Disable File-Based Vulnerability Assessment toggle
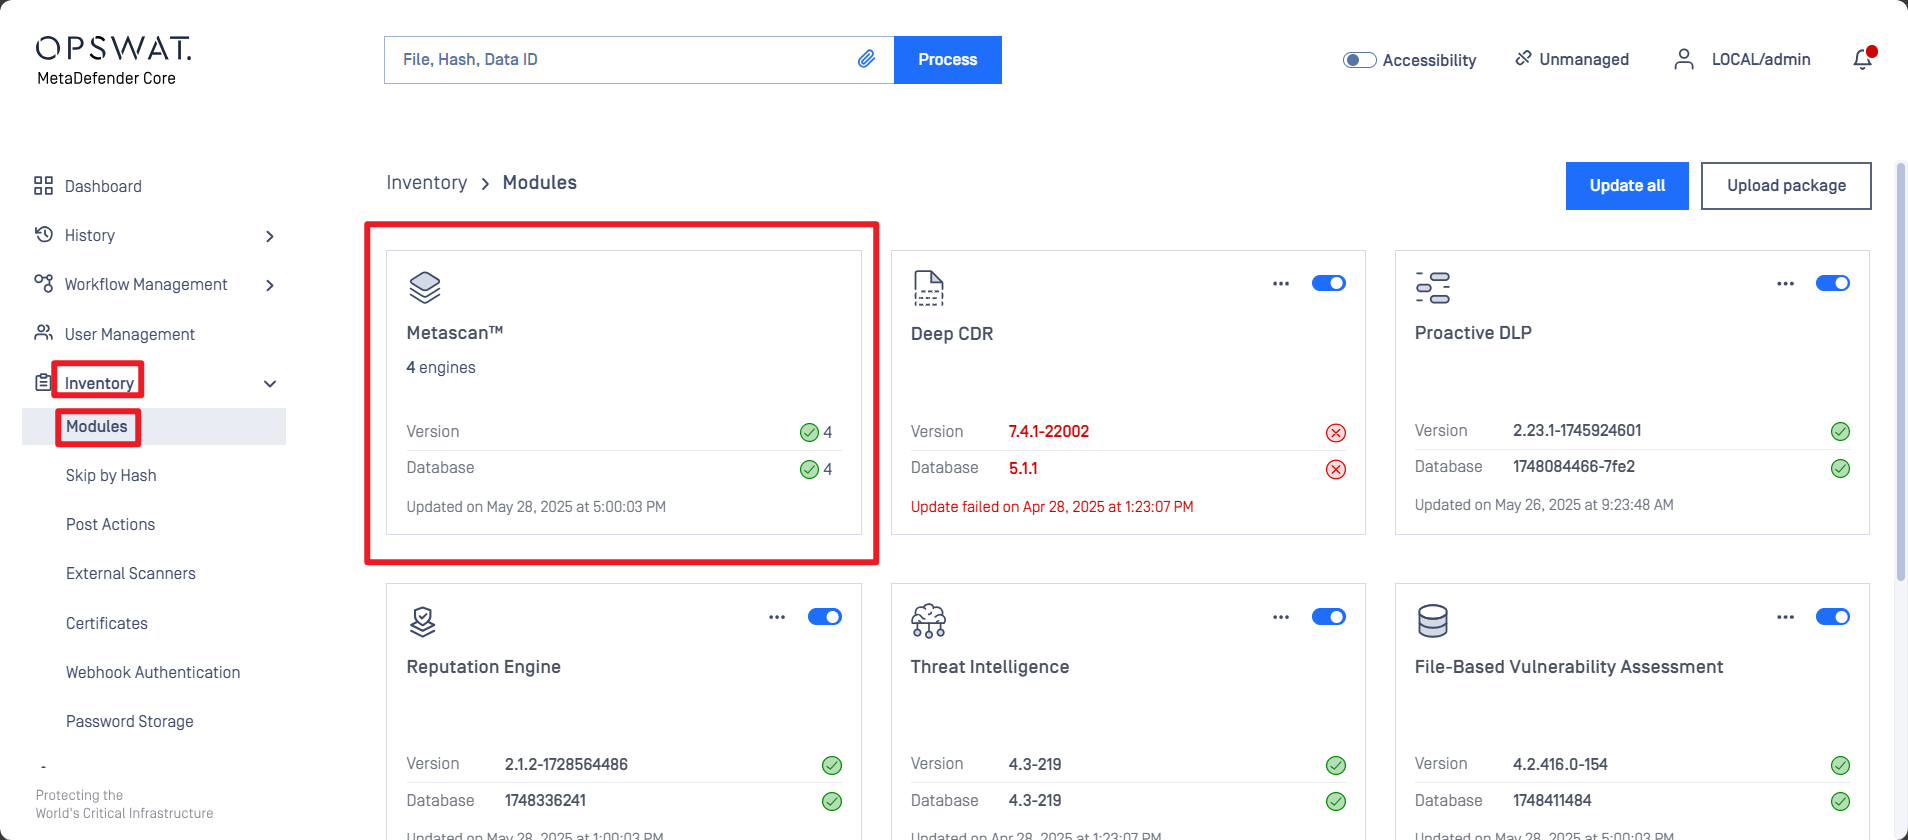Screen dimensions: 1908x840 click(x=1832, y=616)
